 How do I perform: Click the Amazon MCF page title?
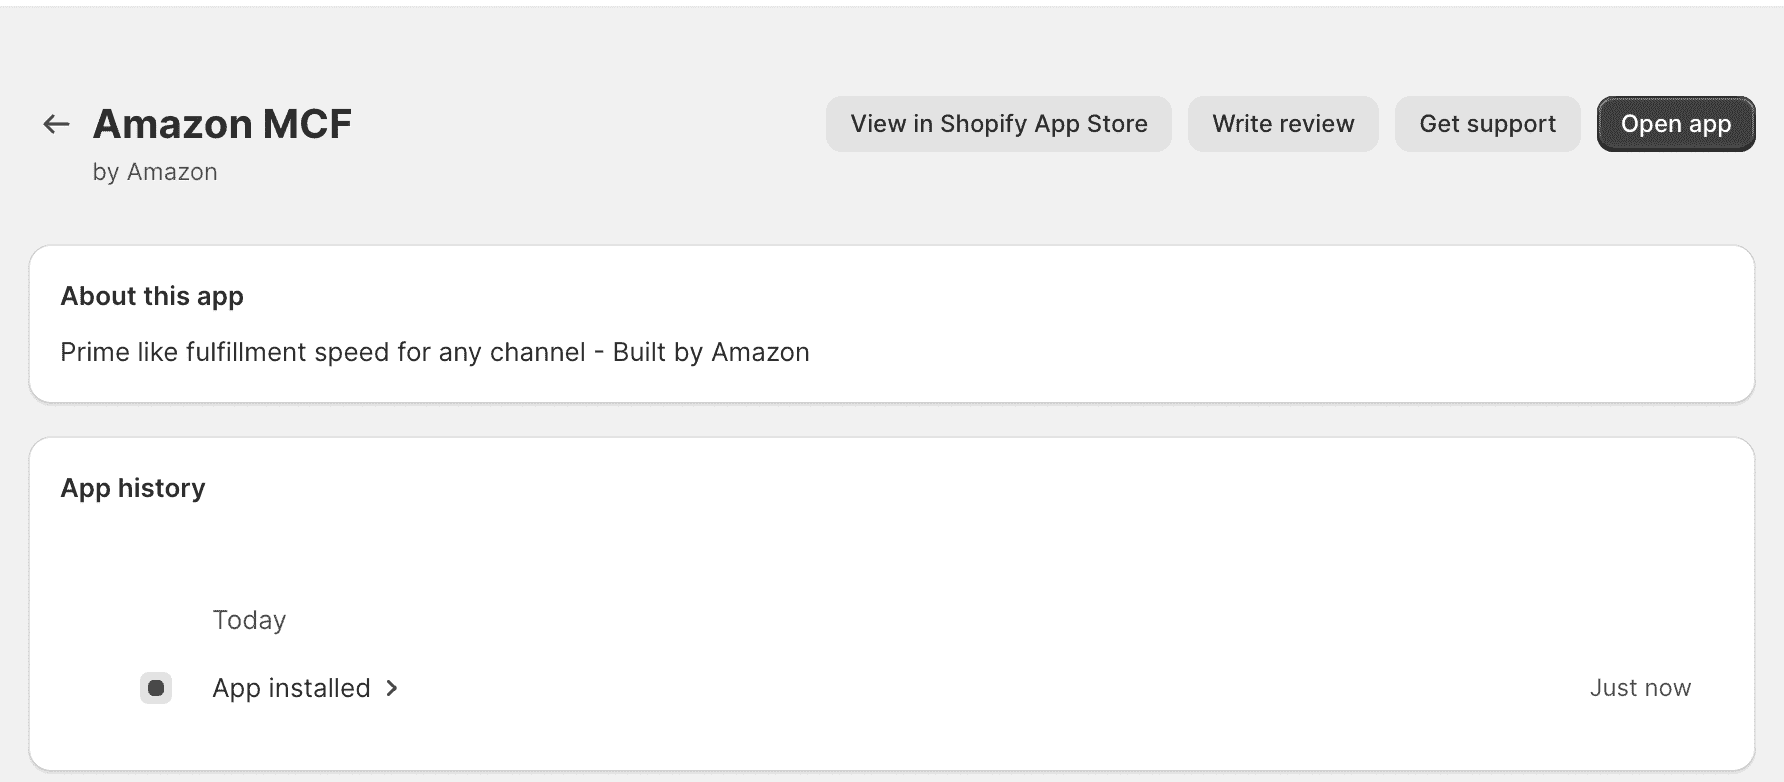click(x=222, y=124)
